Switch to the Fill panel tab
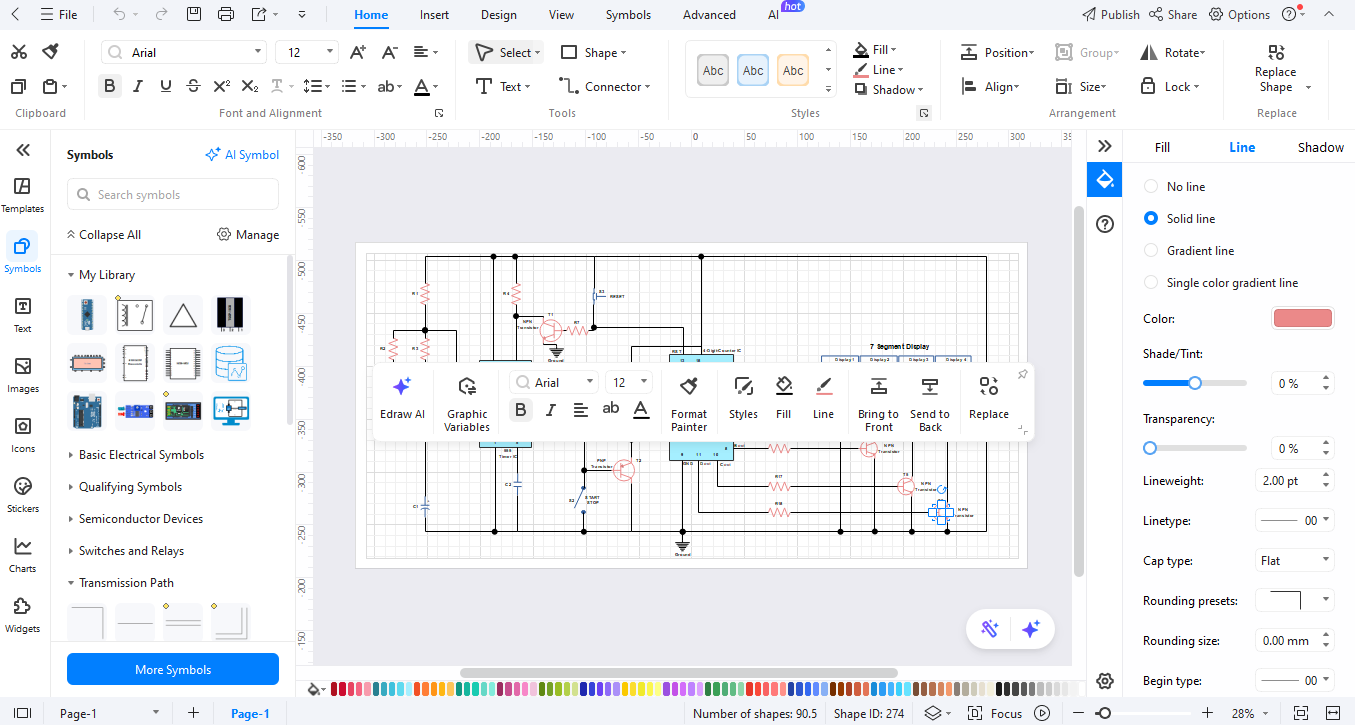Viewport: 1355px width, 725px height. tap(1162, 147)
